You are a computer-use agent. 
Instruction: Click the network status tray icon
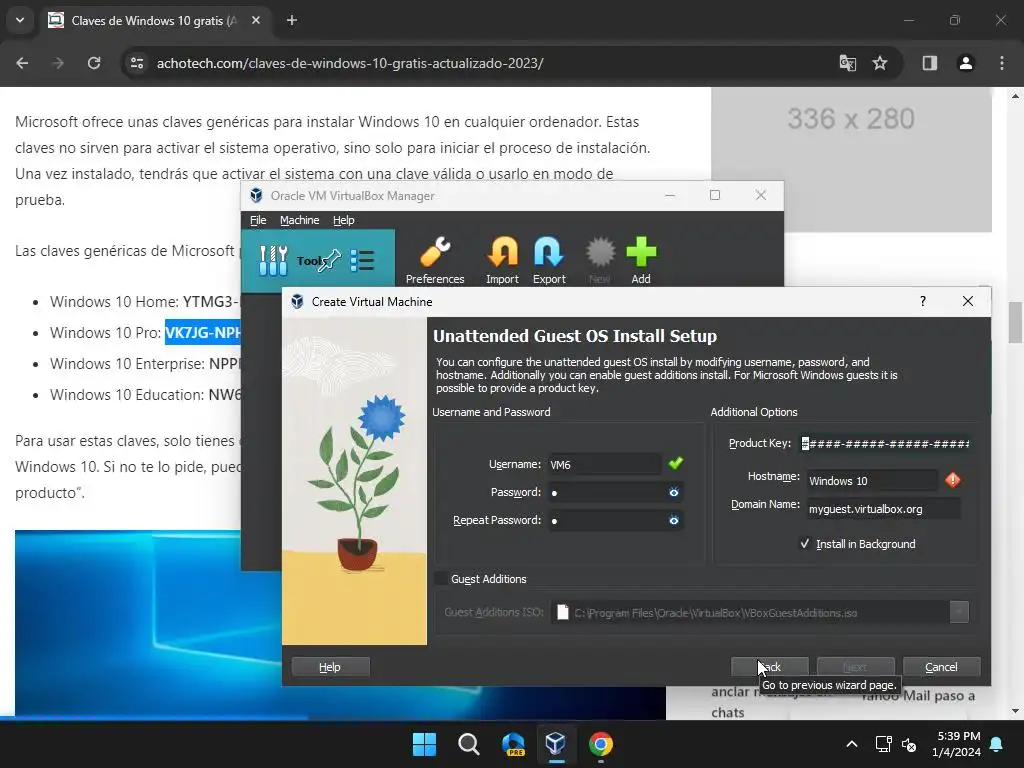(x=884, y=744)
